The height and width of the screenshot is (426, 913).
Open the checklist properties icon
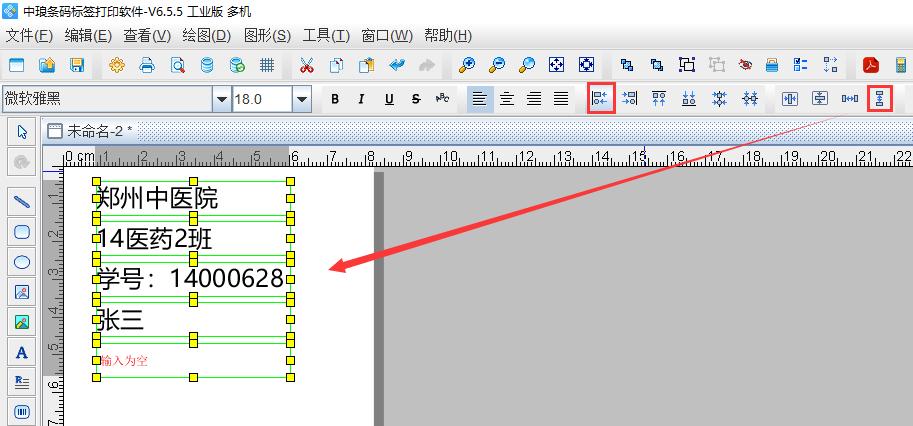click(801, 65)
